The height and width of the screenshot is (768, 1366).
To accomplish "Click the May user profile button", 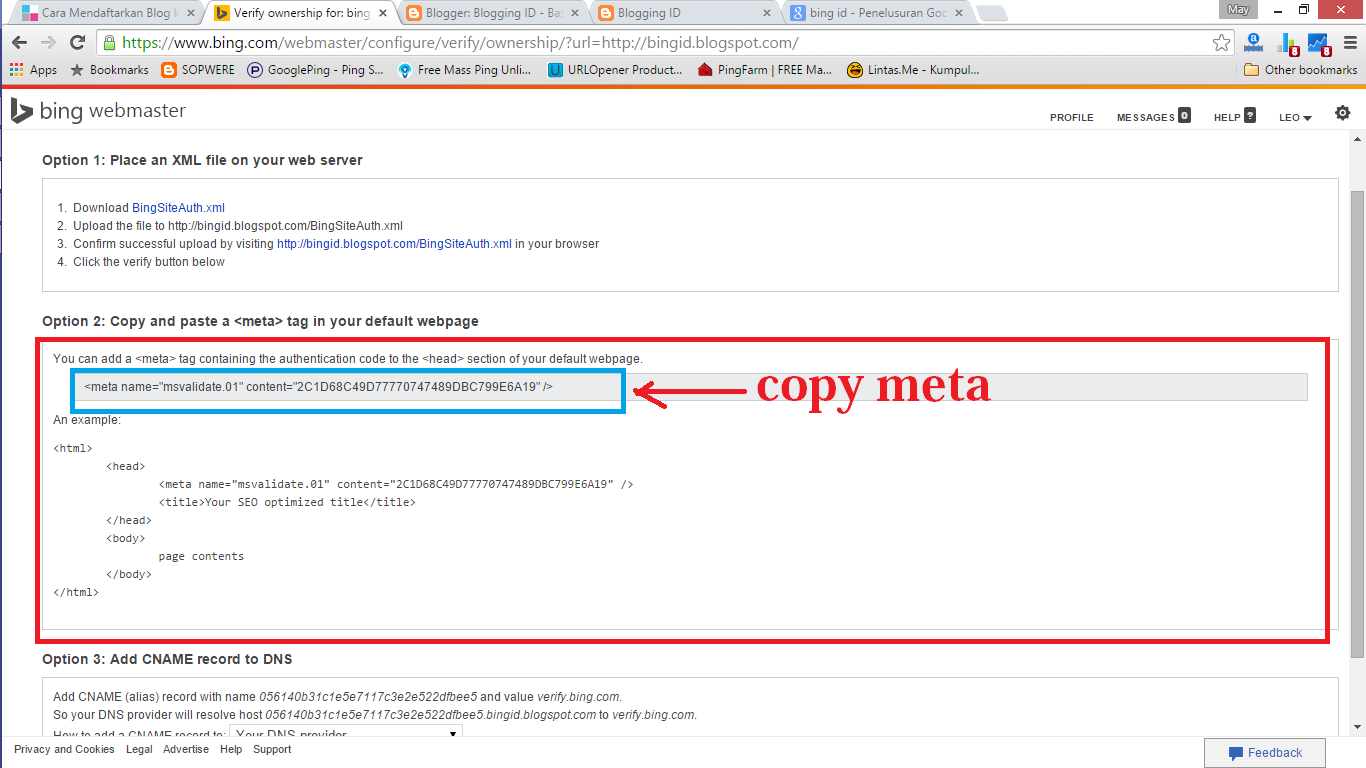I will tap(1238, 9).
